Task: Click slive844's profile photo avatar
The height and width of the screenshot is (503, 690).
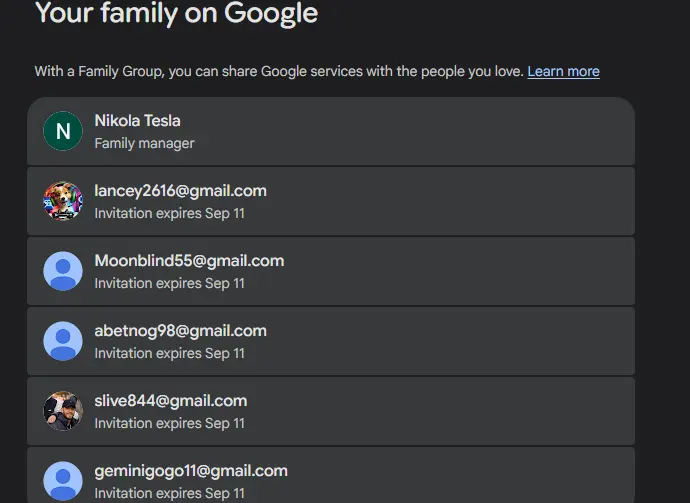Action: pos(63,411)
